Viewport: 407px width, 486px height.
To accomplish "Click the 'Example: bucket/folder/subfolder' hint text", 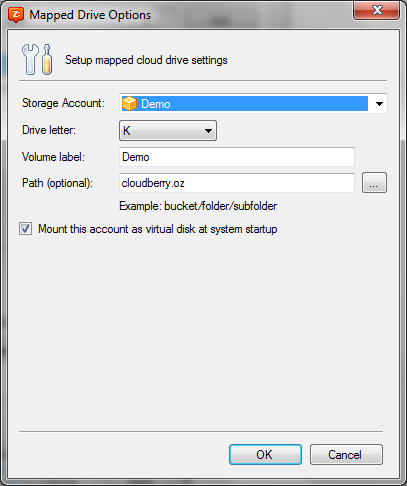I will click(198, 206).
